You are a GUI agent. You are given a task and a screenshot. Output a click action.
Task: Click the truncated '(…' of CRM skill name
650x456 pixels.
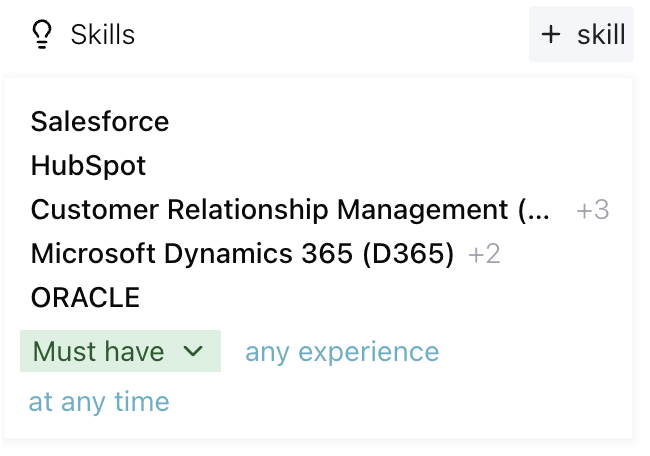tap(535, 211)
